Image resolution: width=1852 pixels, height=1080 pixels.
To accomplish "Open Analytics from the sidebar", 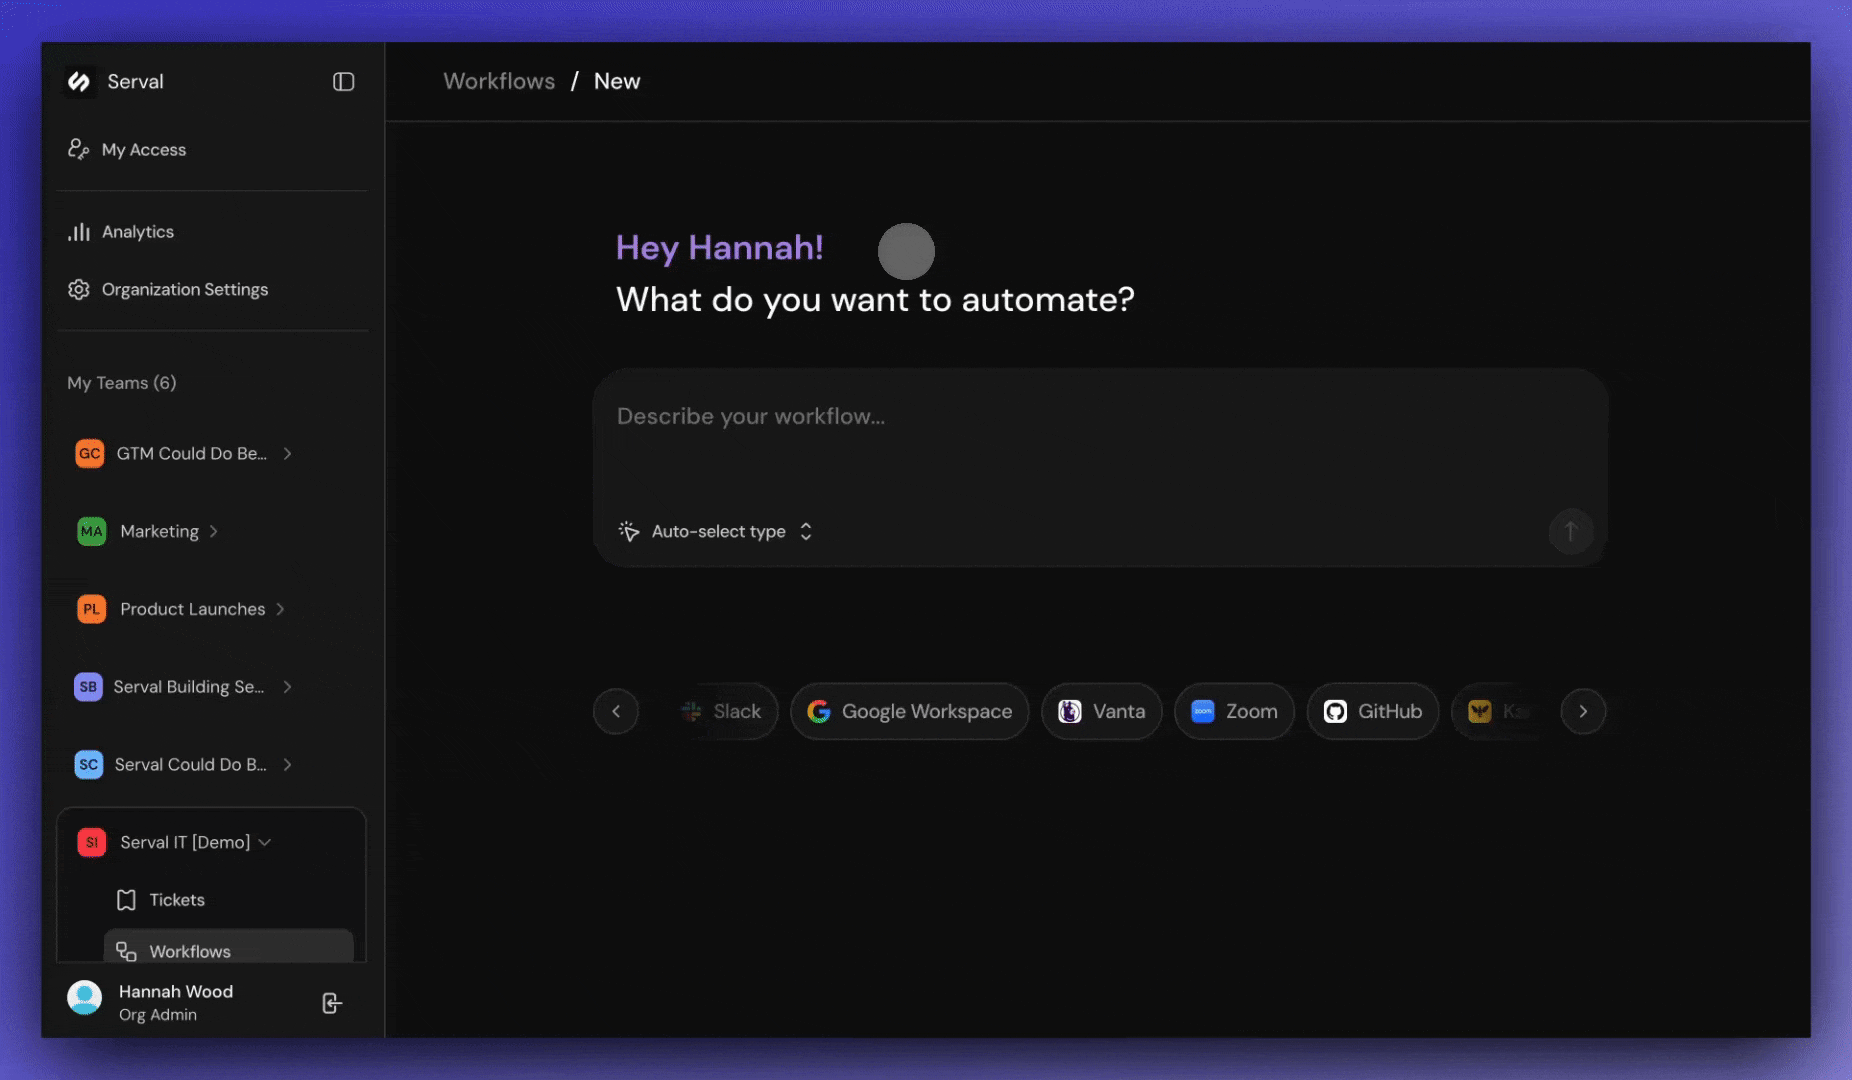I will click(x=136, y=231).
